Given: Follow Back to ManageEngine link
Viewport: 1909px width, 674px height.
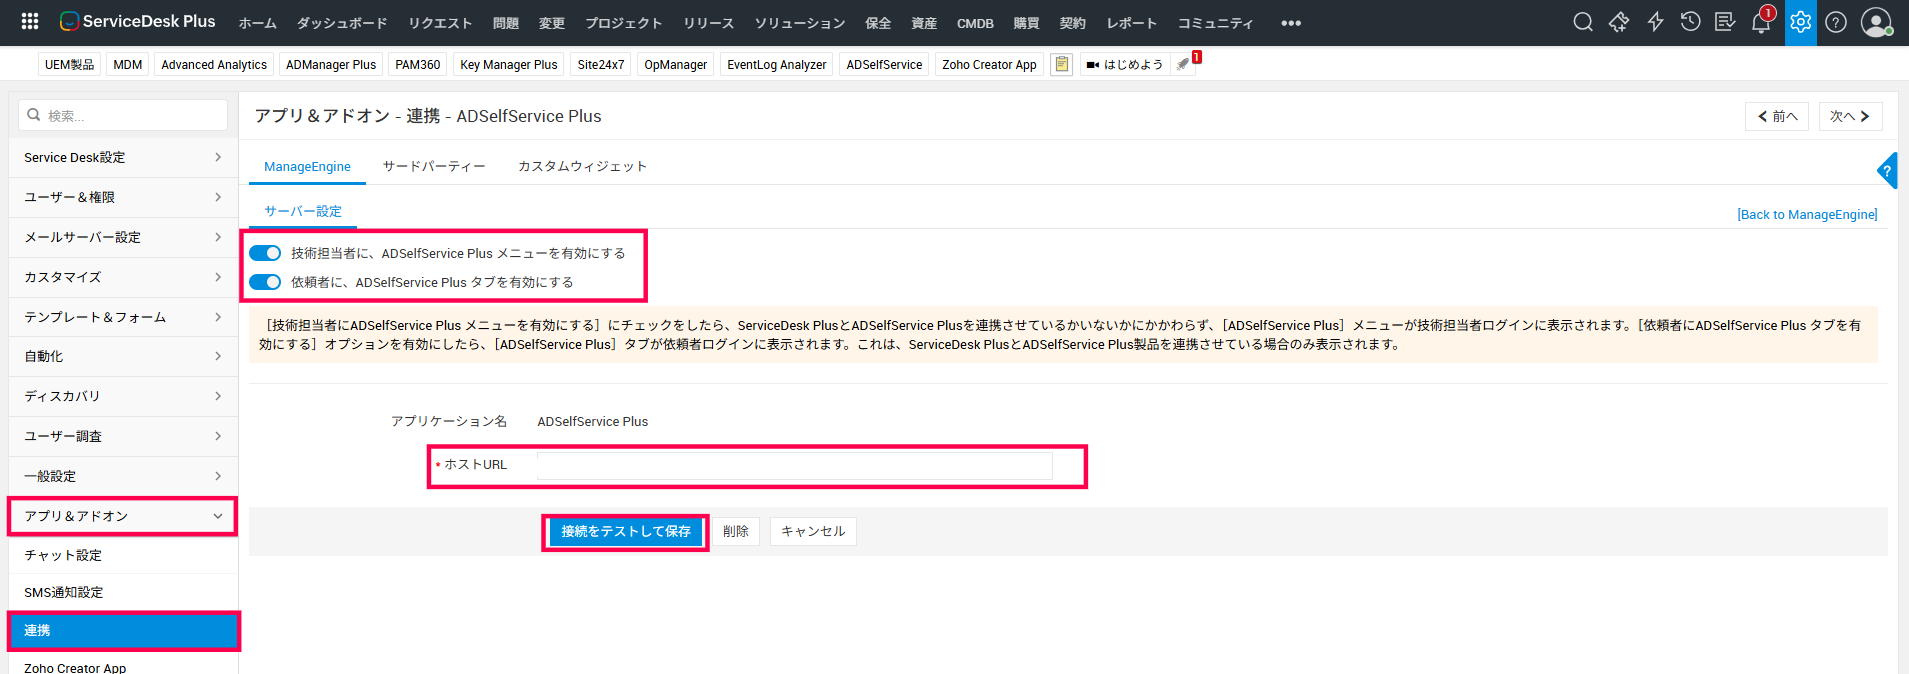Looking at the screenshot, I should pos(1807,215).
